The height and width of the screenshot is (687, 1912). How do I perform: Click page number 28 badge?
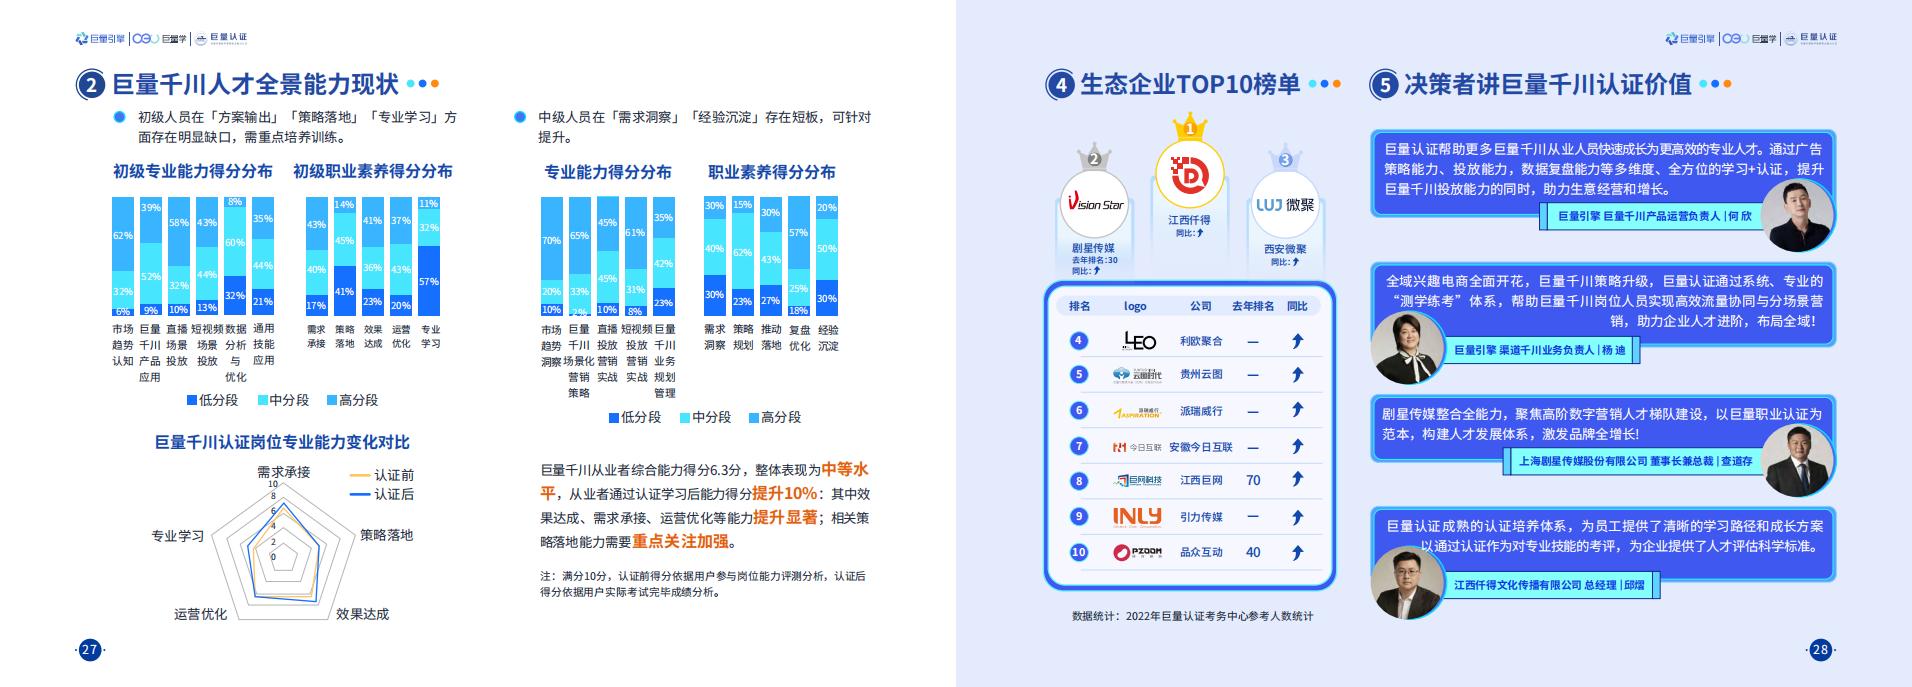point(1820,650)
